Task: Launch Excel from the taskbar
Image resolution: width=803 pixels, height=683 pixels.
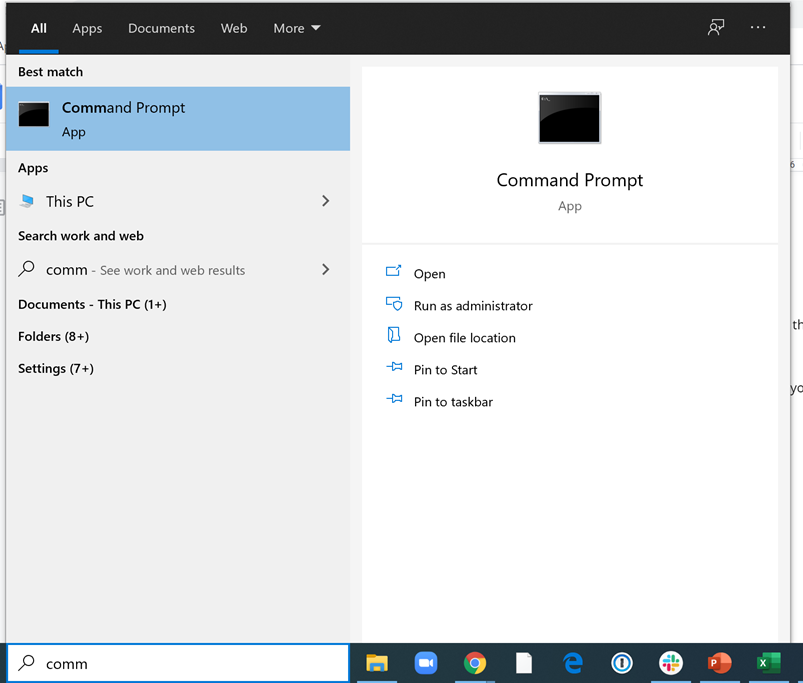Action: (769, 663)
